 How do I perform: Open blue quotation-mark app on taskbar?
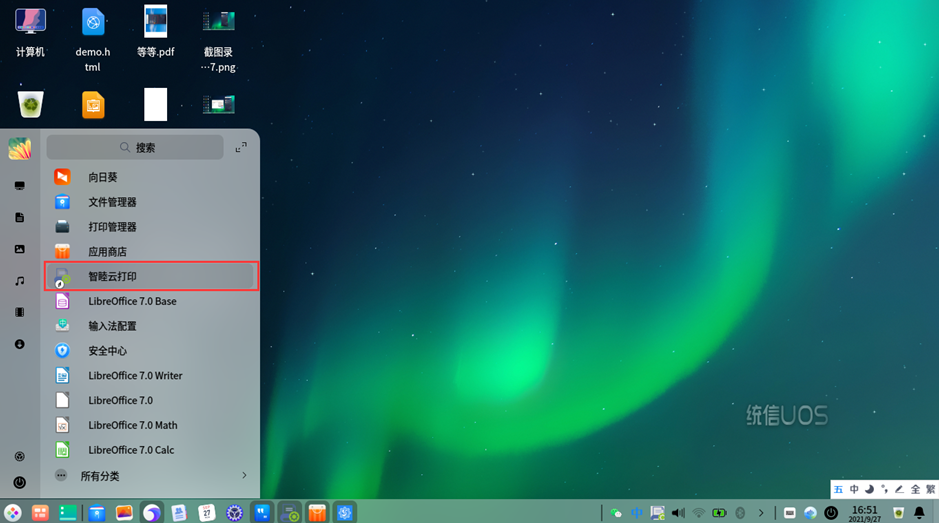click(262, 513)
